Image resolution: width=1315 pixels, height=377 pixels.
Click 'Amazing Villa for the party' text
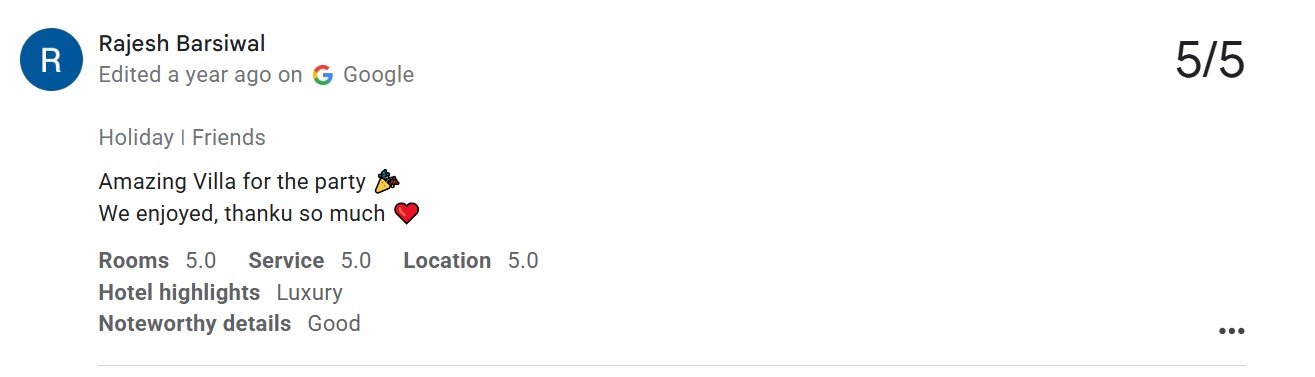pos(233,182)
